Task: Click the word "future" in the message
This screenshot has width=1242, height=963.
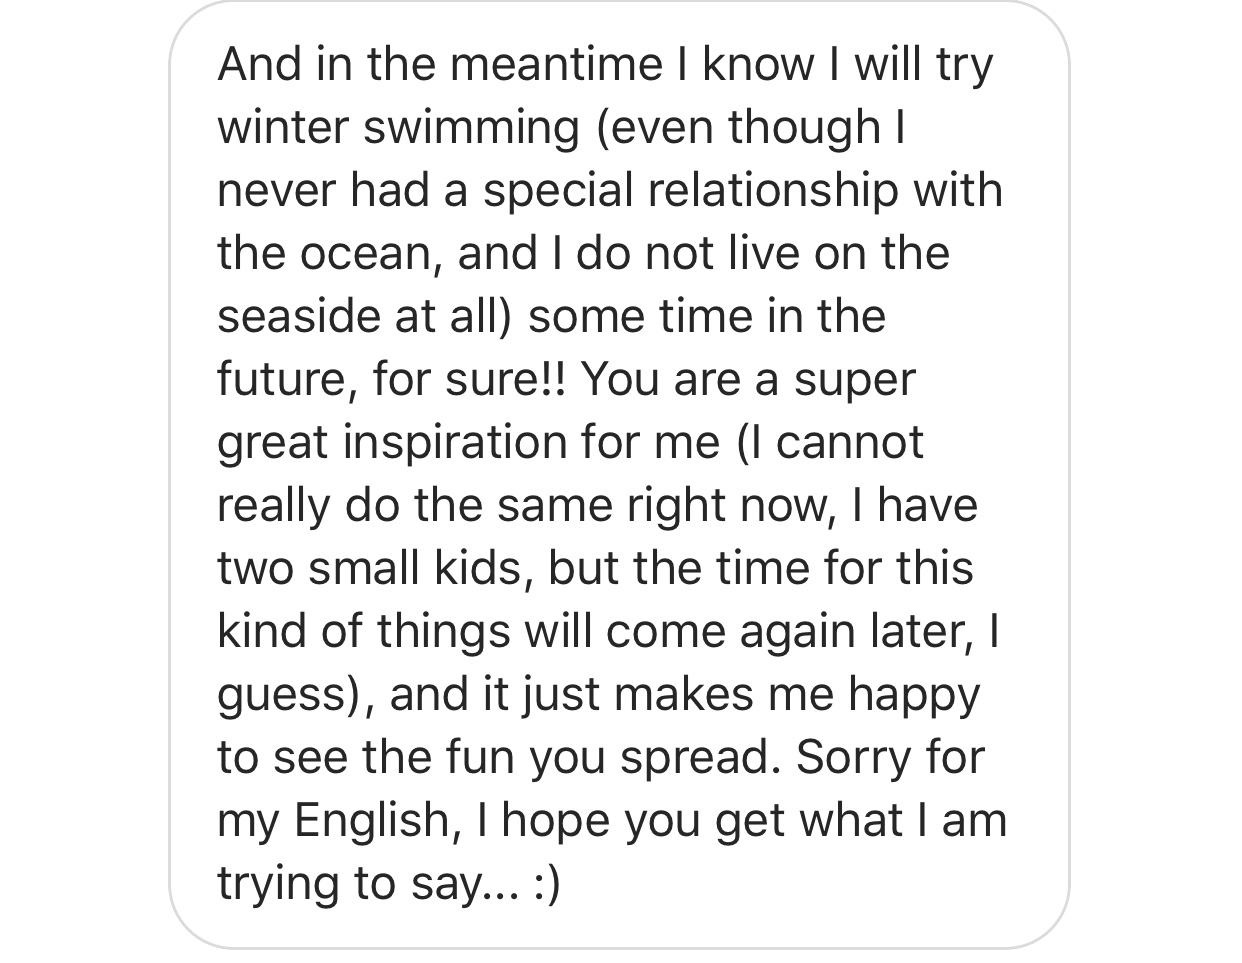Action: [281, 380]
